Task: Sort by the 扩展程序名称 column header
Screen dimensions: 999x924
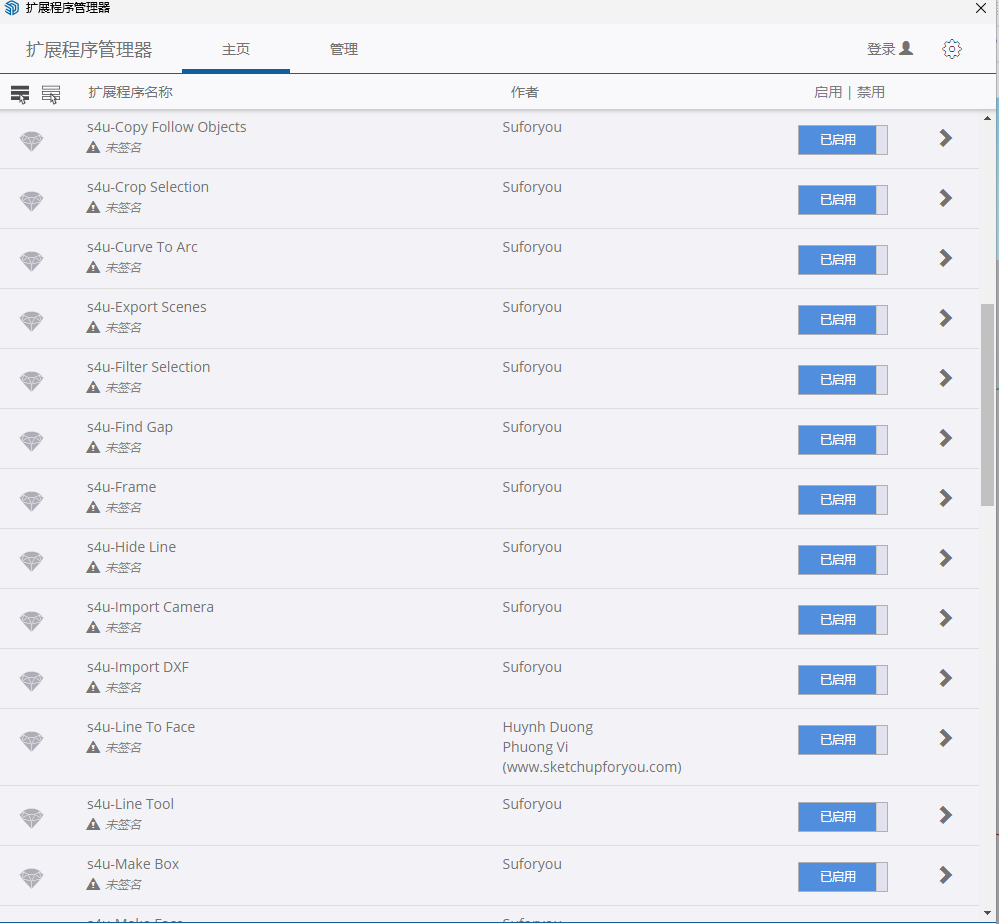Action: (130, 92)
